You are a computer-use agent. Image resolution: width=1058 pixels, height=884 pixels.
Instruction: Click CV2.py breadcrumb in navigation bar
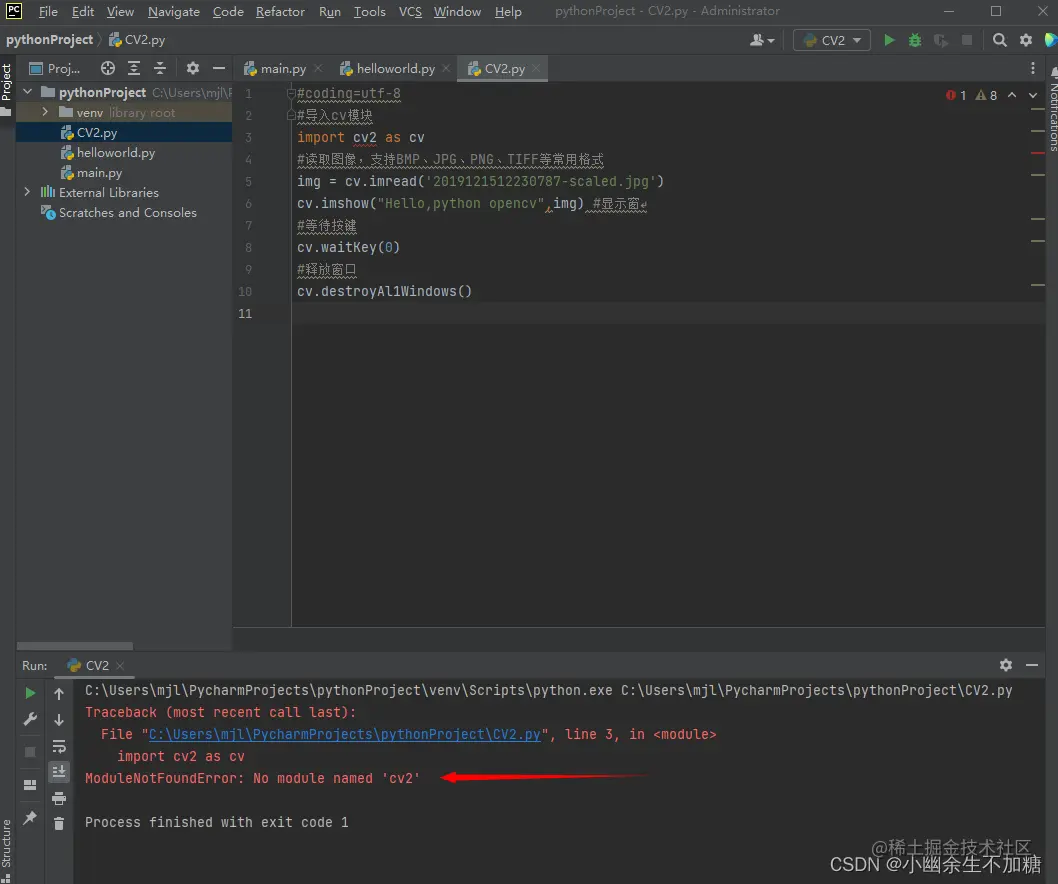pos(138,40)
